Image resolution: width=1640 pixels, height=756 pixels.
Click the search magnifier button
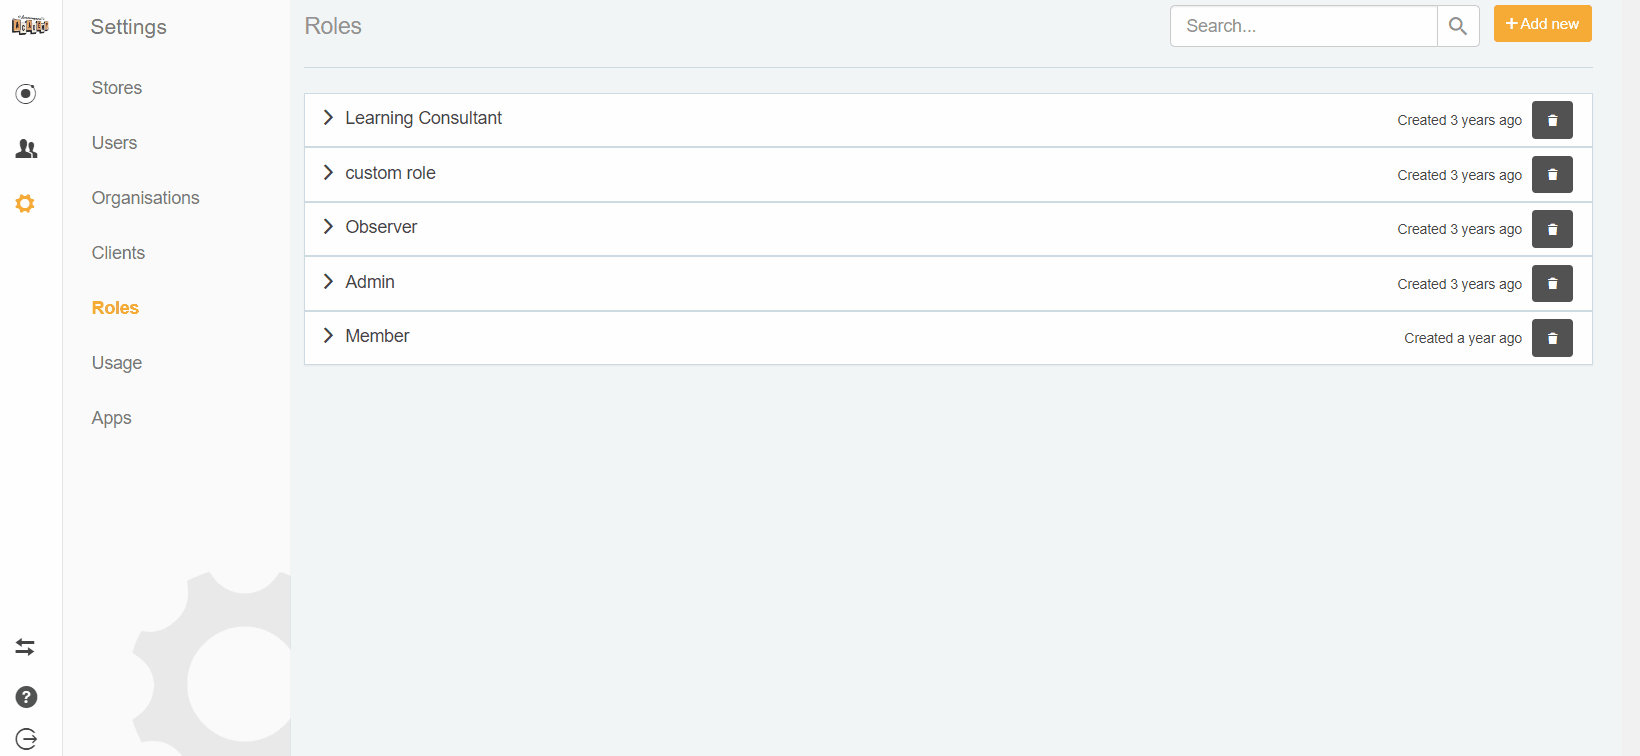coord(1458,26)
